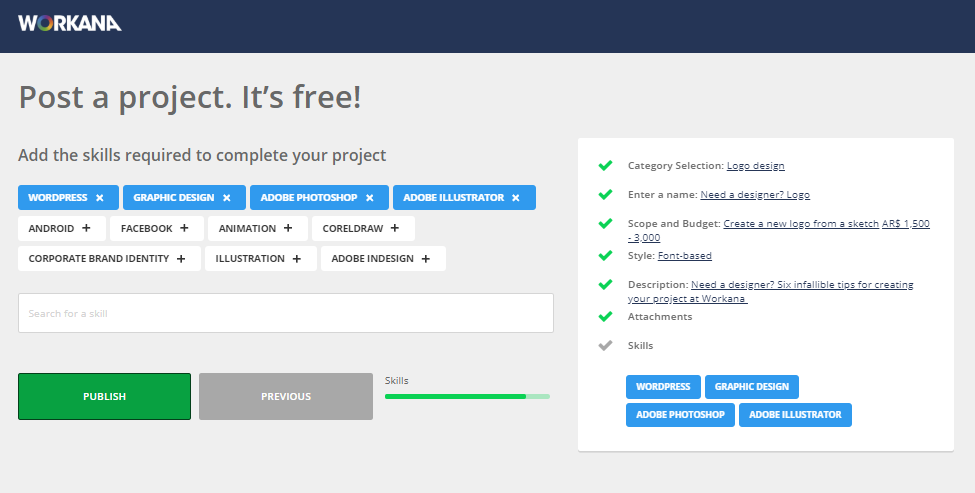
Task: Open the Logo design category link
Action: point(755,166)
